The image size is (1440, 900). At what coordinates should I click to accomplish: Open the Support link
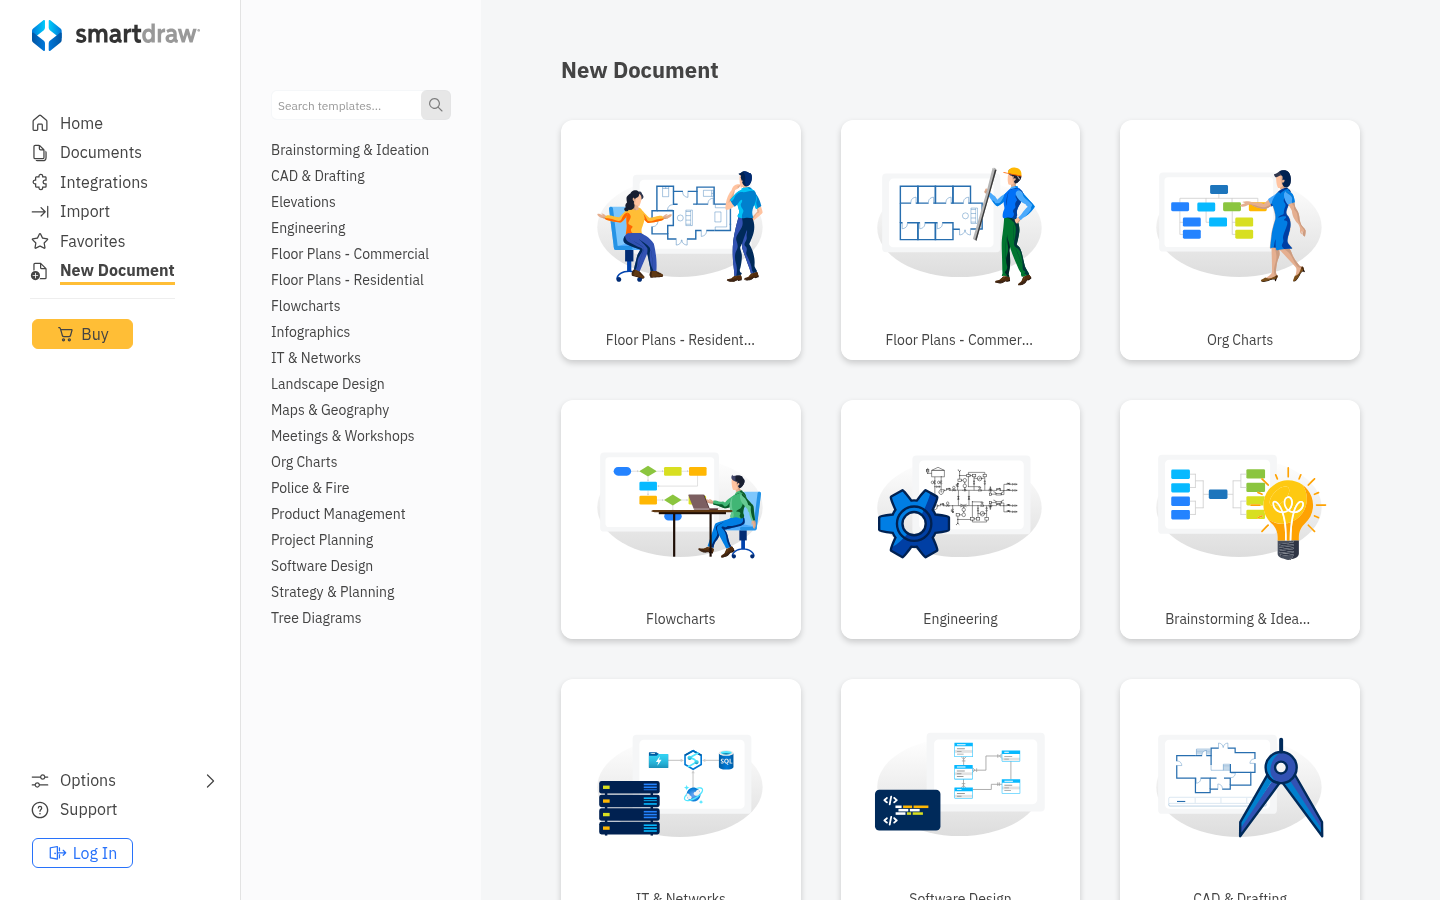(89, 810)
